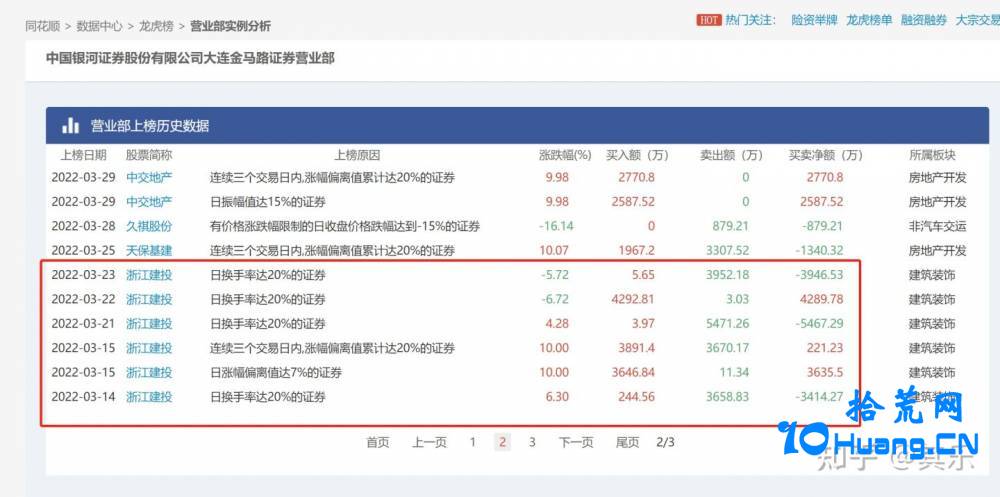Open 久祺股份 stock link
The image size is (1000, 497).
[149, 226]
